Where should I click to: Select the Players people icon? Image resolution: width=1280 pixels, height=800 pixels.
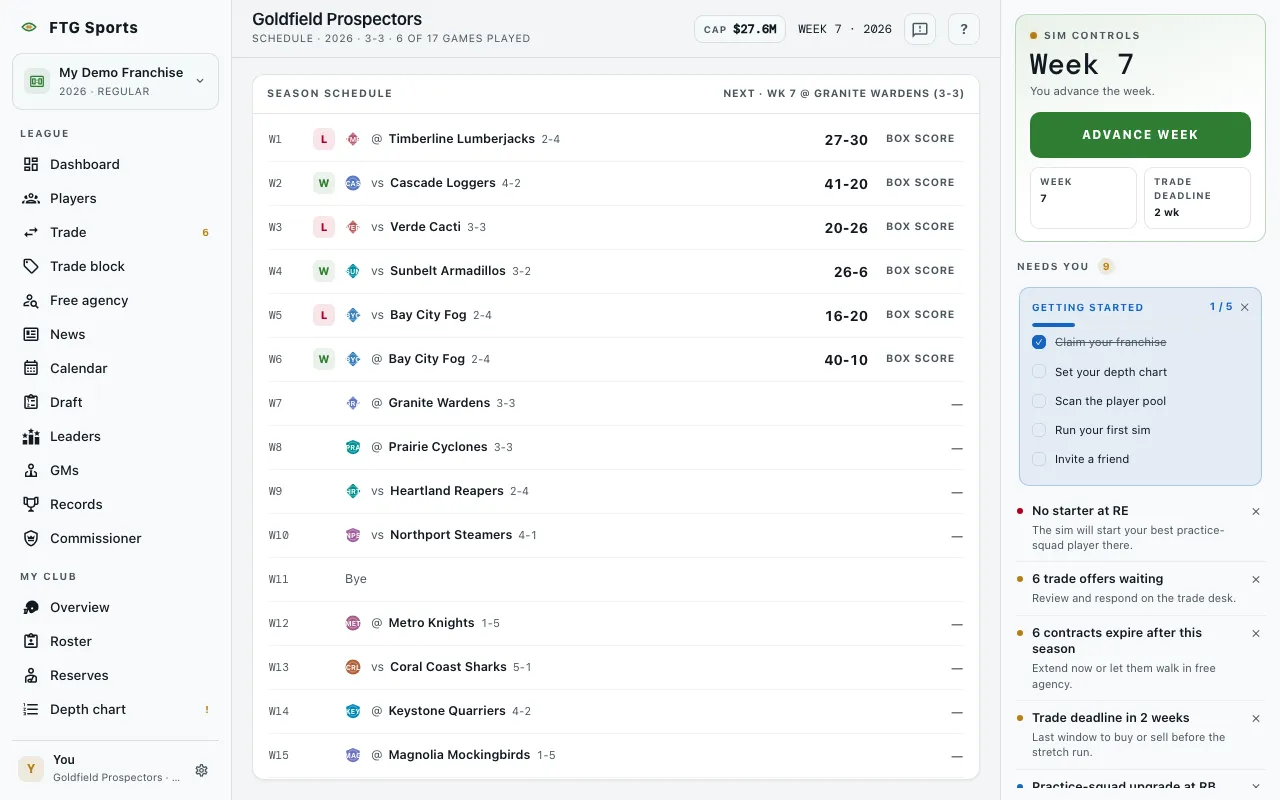tap(31, 198)
